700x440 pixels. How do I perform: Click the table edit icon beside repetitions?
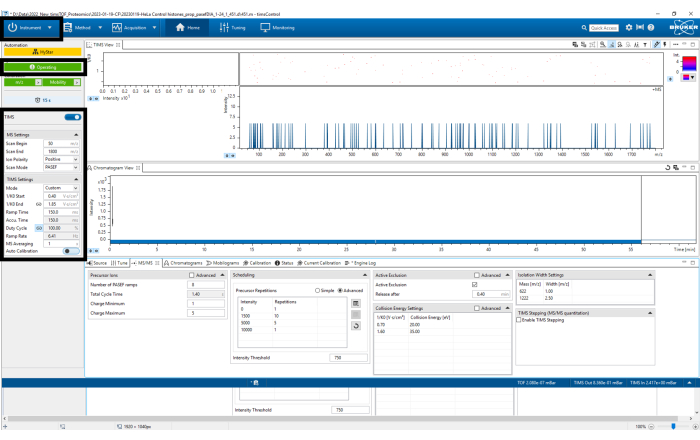pyautogui.click(x=356, y=304)
